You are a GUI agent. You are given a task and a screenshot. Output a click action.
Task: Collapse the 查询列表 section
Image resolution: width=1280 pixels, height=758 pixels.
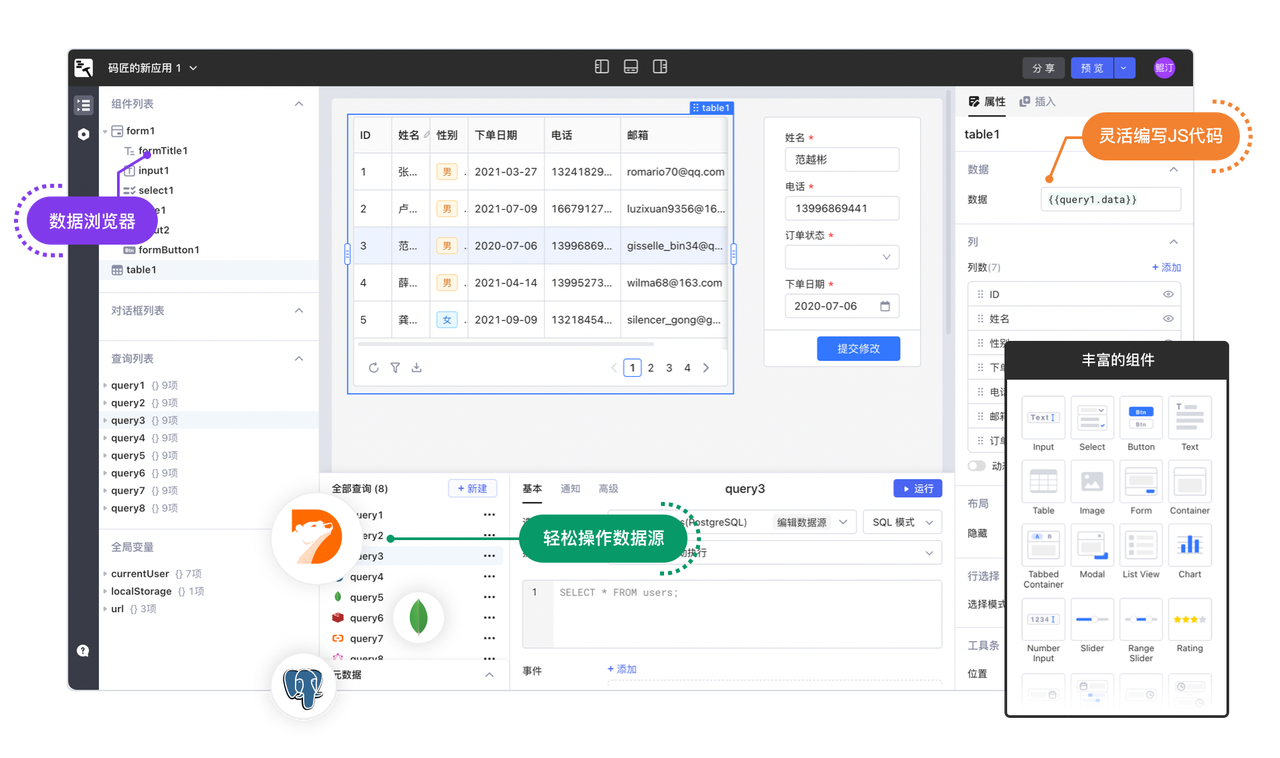click(299, 359)
